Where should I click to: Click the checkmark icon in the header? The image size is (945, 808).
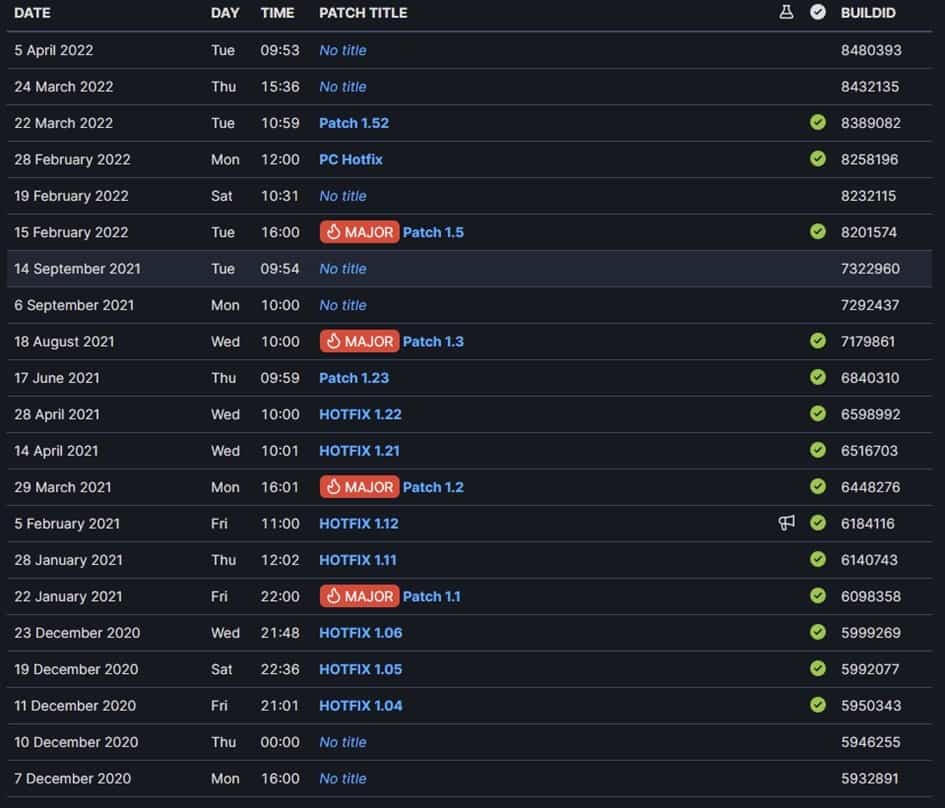(818, 13)
